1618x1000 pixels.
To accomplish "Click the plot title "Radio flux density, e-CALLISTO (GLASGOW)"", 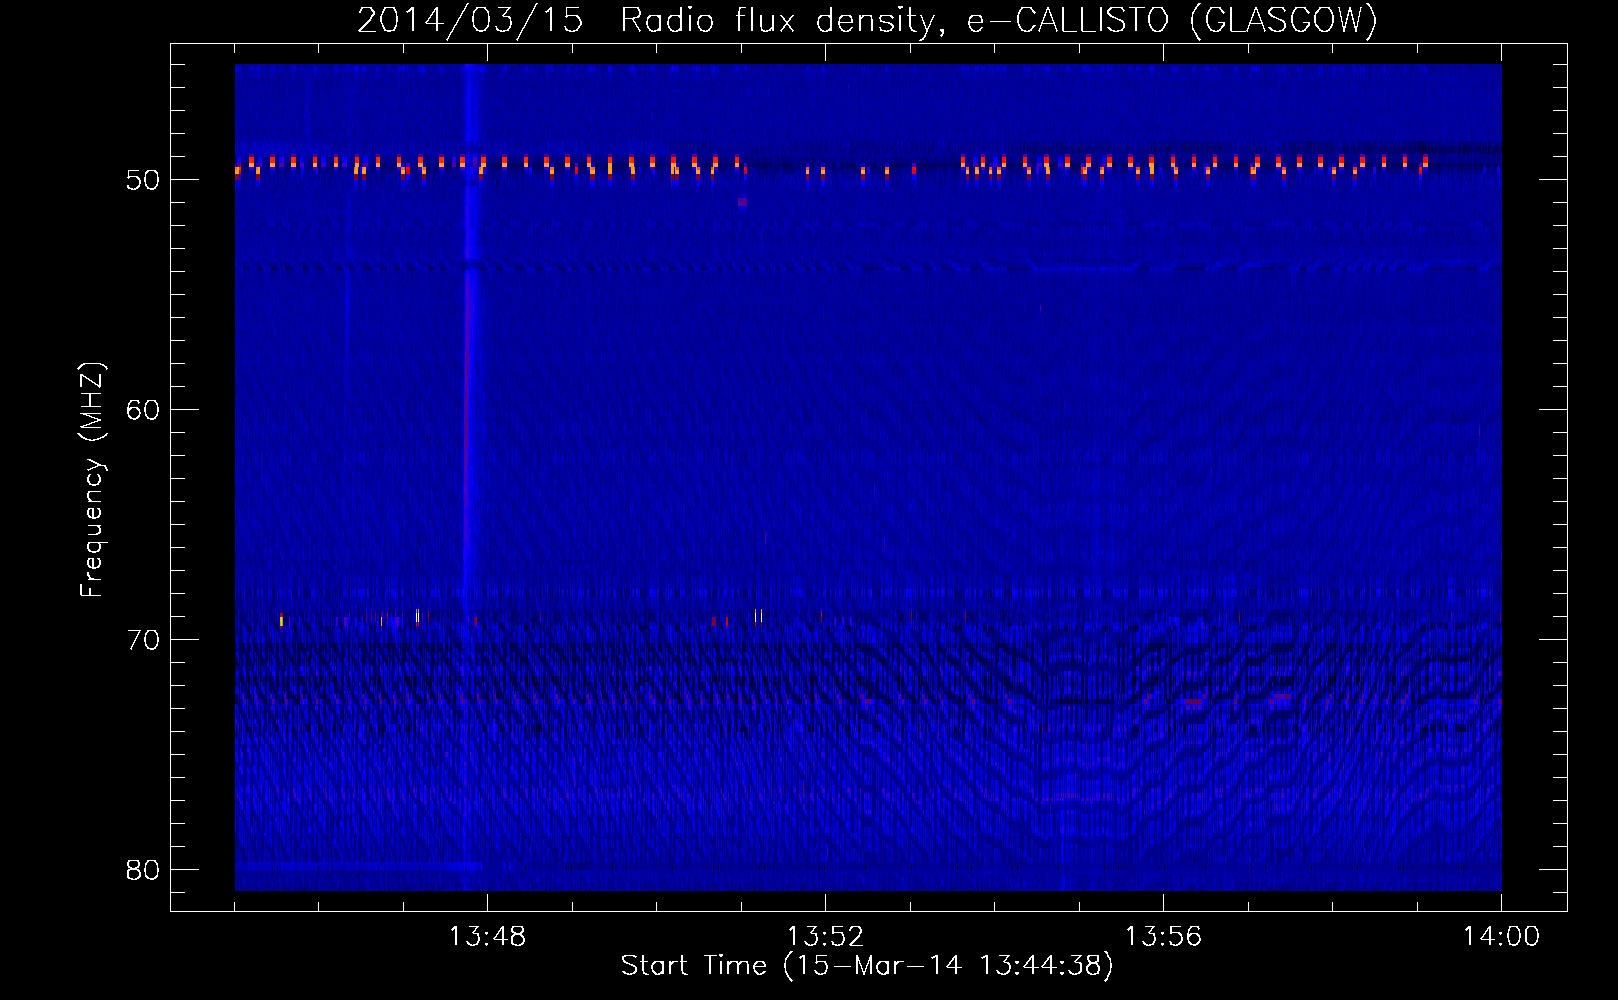I will point(999,20).
